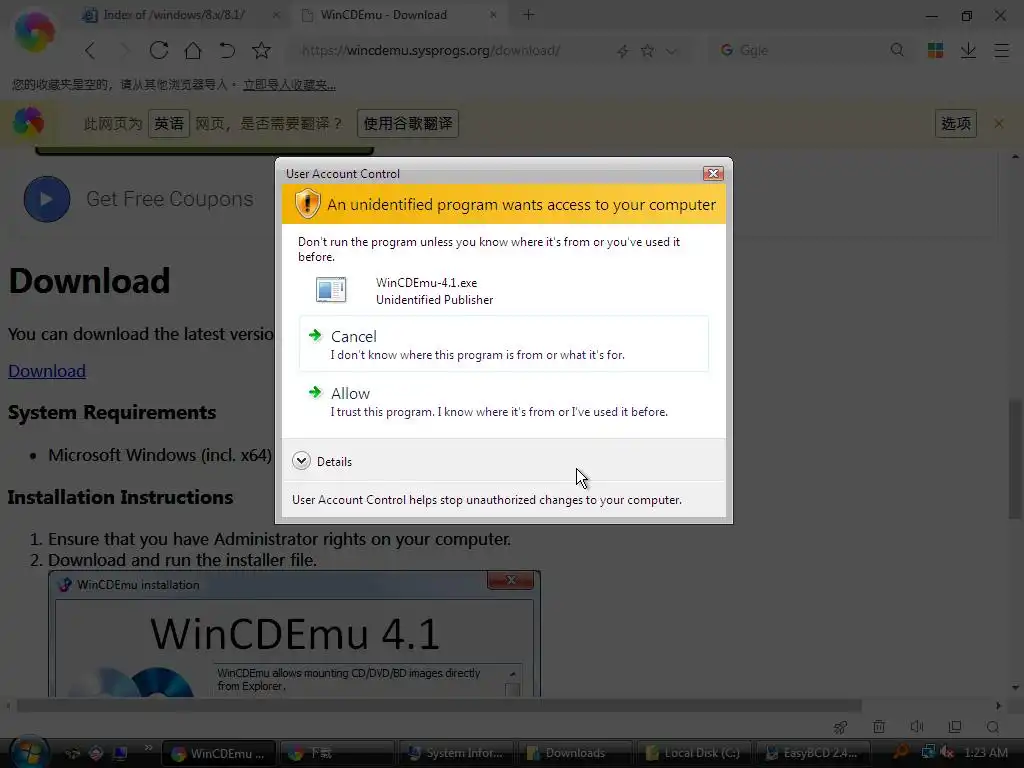Open the browser downloads arrow icon
The width and height of the screenshot is (1024, 768).
click(968, 50)
